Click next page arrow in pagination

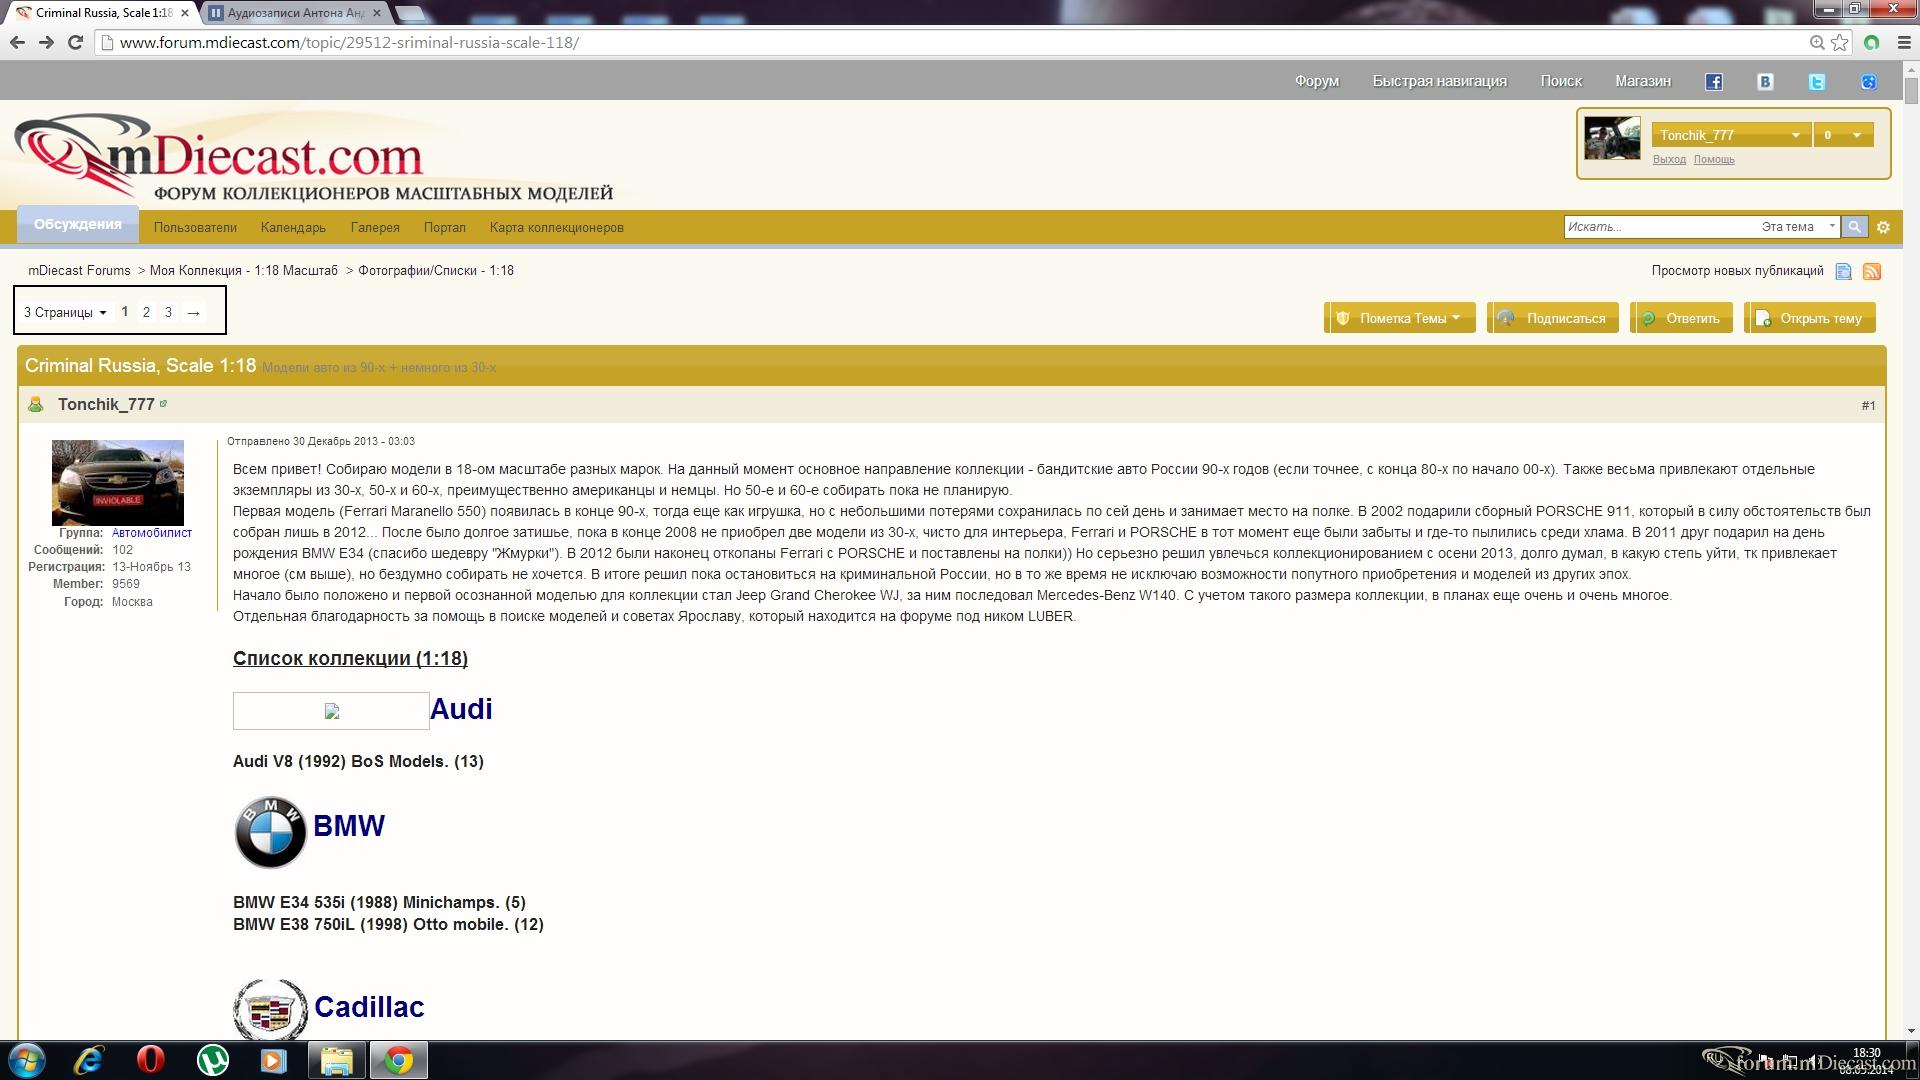point(193,312)
